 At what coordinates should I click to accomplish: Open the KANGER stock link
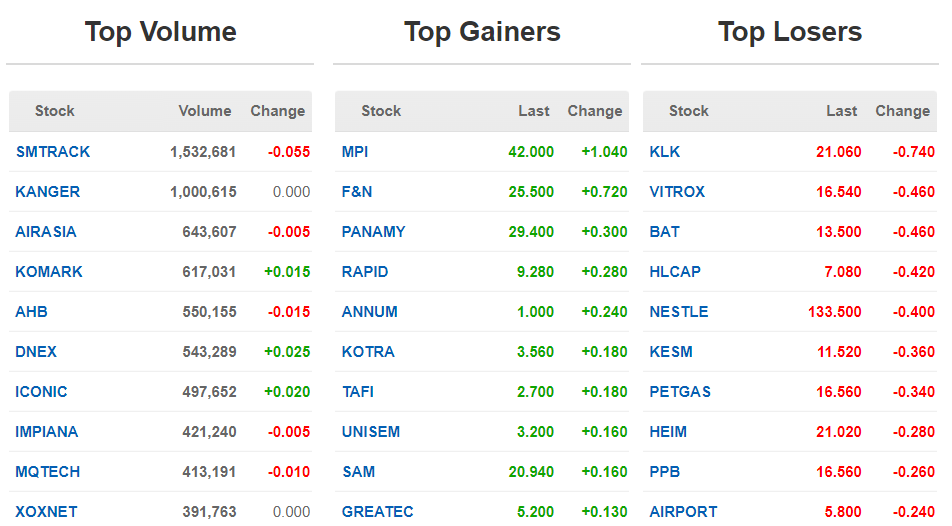(x=47, y=192)
